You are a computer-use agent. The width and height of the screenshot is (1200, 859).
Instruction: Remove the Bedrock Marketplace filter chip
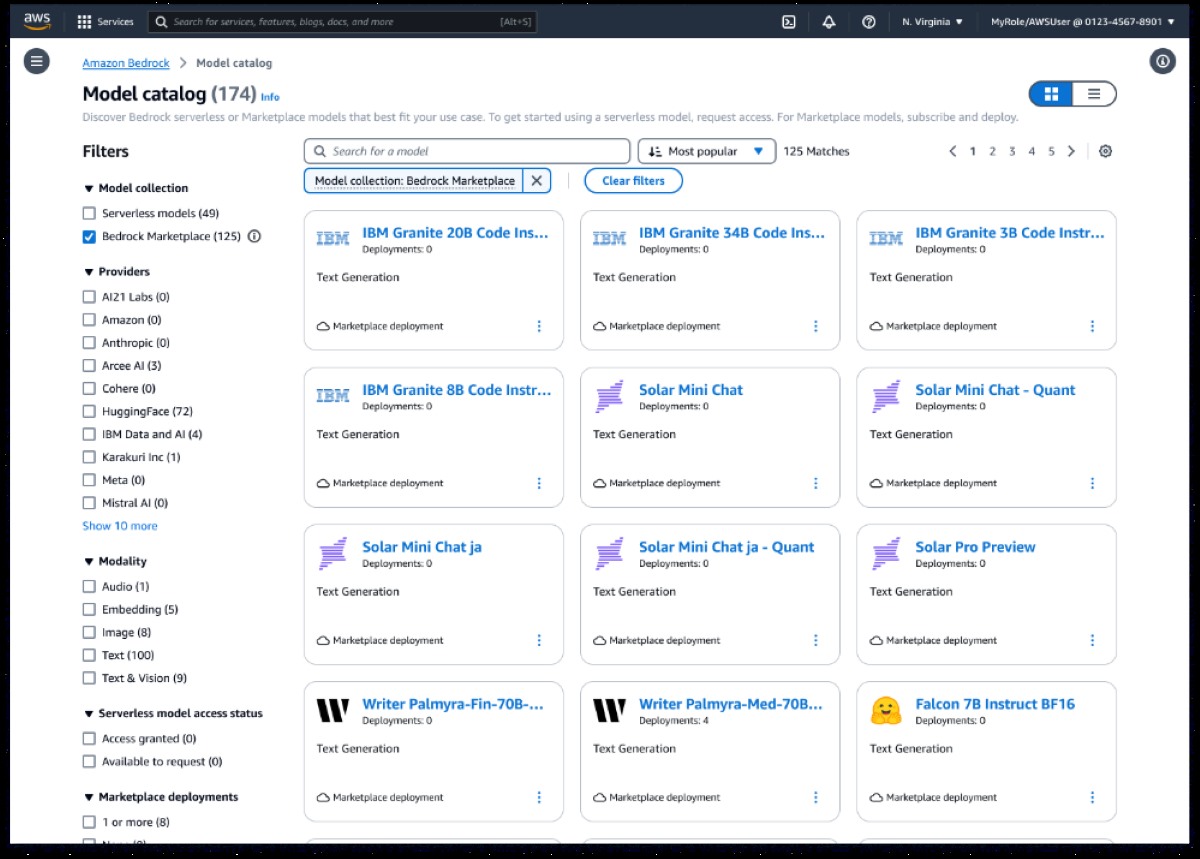coord(537,181)
